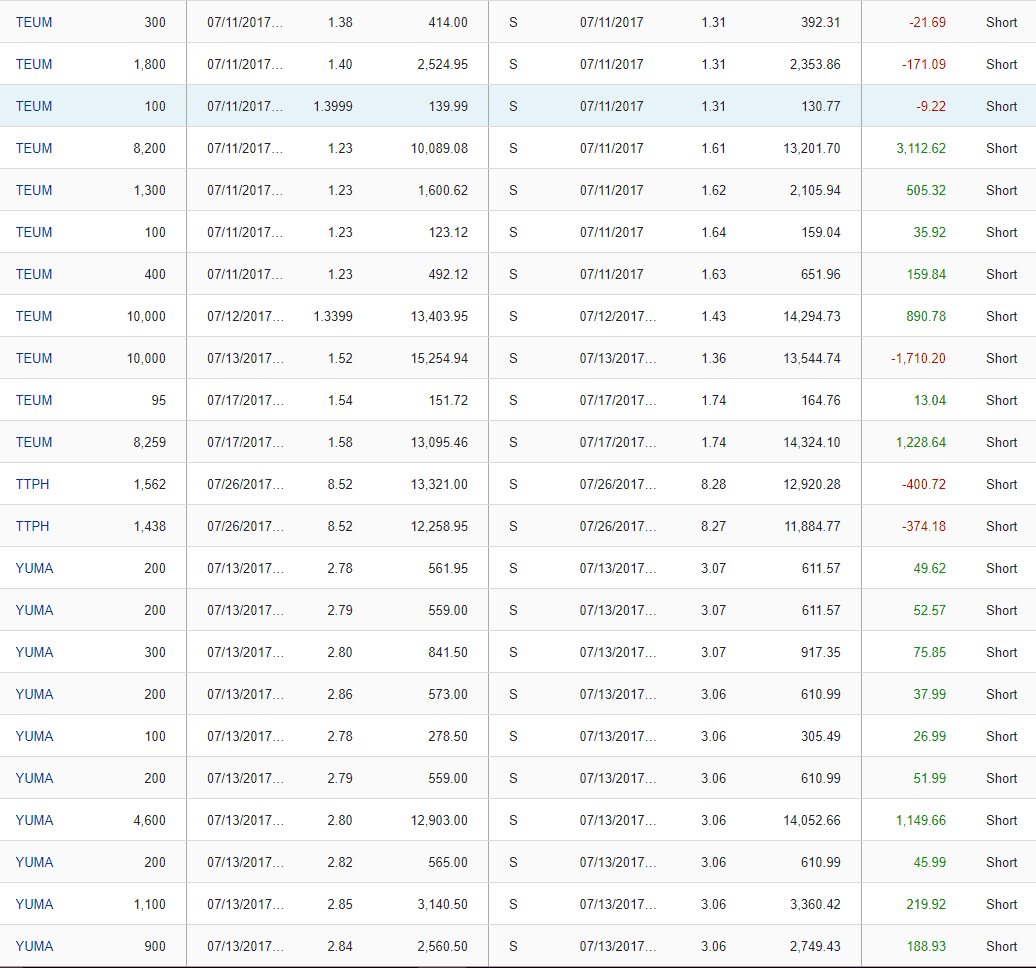Click the Short label in the -21.69 row

point(1002,22)
